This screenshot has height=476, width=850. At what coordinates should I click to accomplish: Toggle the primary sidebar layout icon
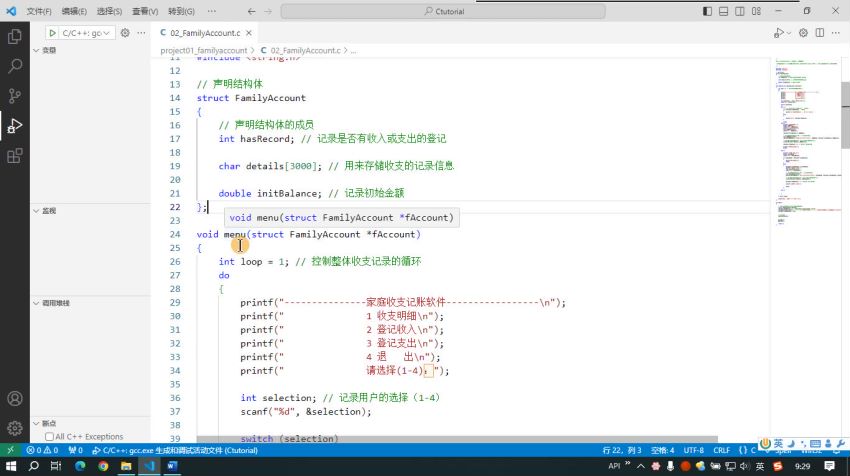[707, 11]
